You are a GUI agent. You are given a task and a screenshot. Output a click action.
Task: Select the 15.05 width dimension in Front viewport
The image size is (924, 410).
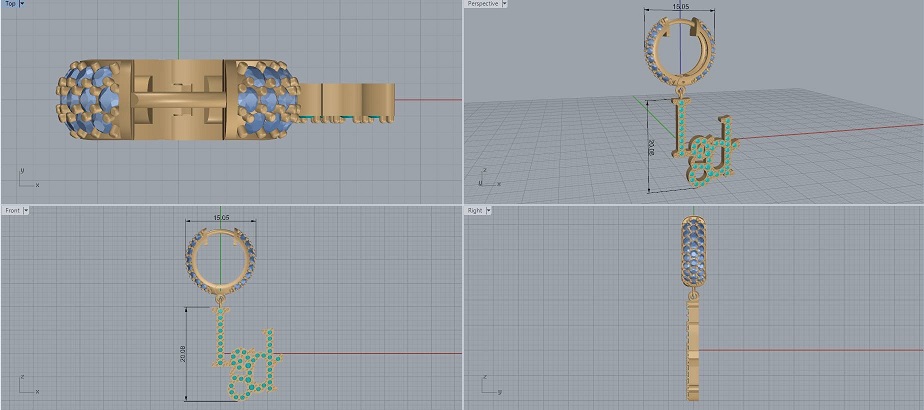click(221, 217)
